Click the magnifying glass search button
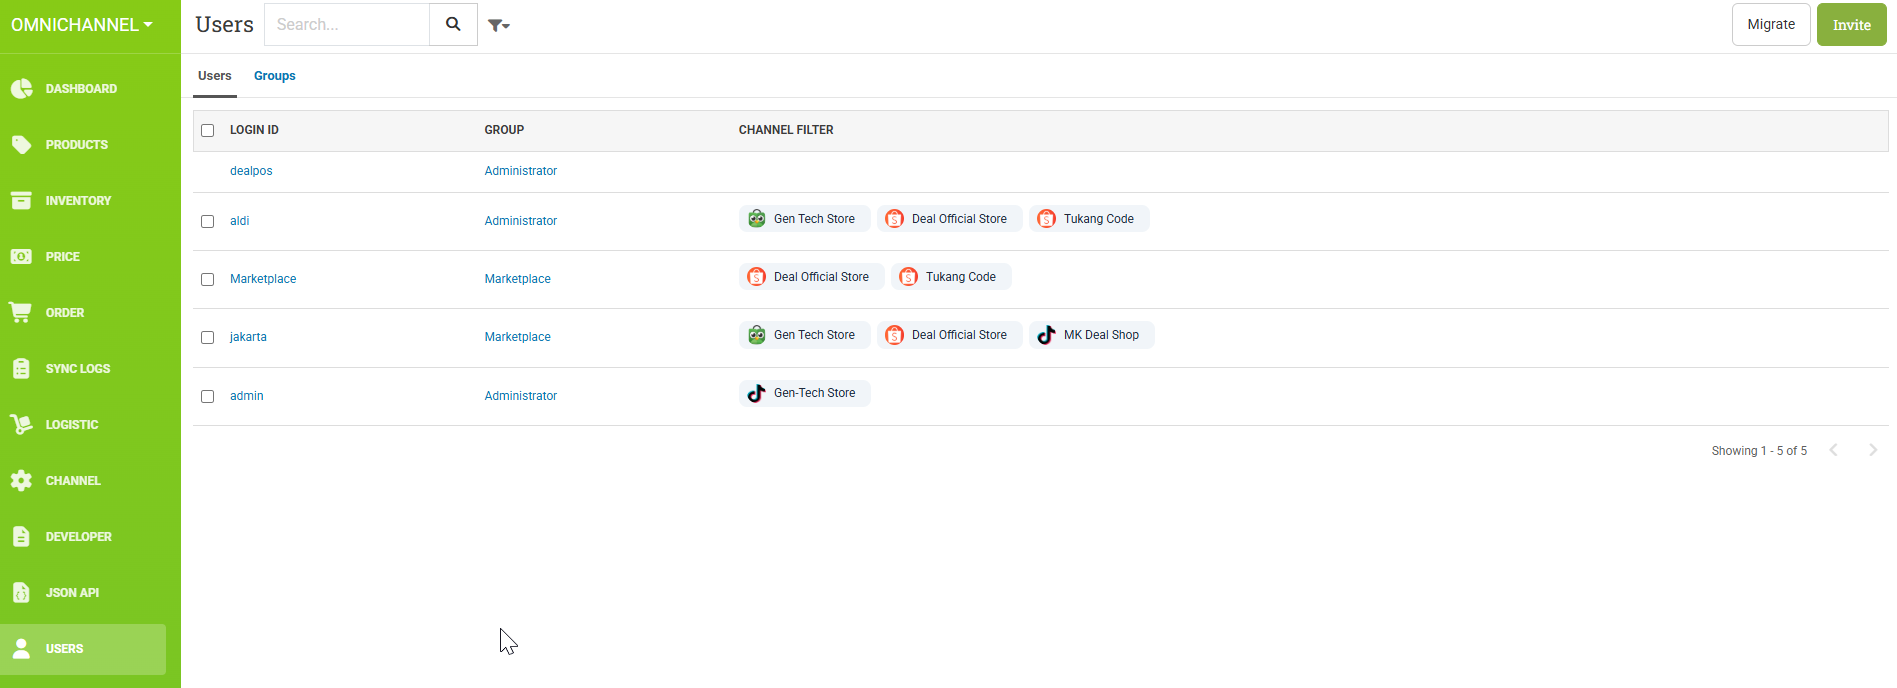1897x688 pixels. tap(453, 25)
